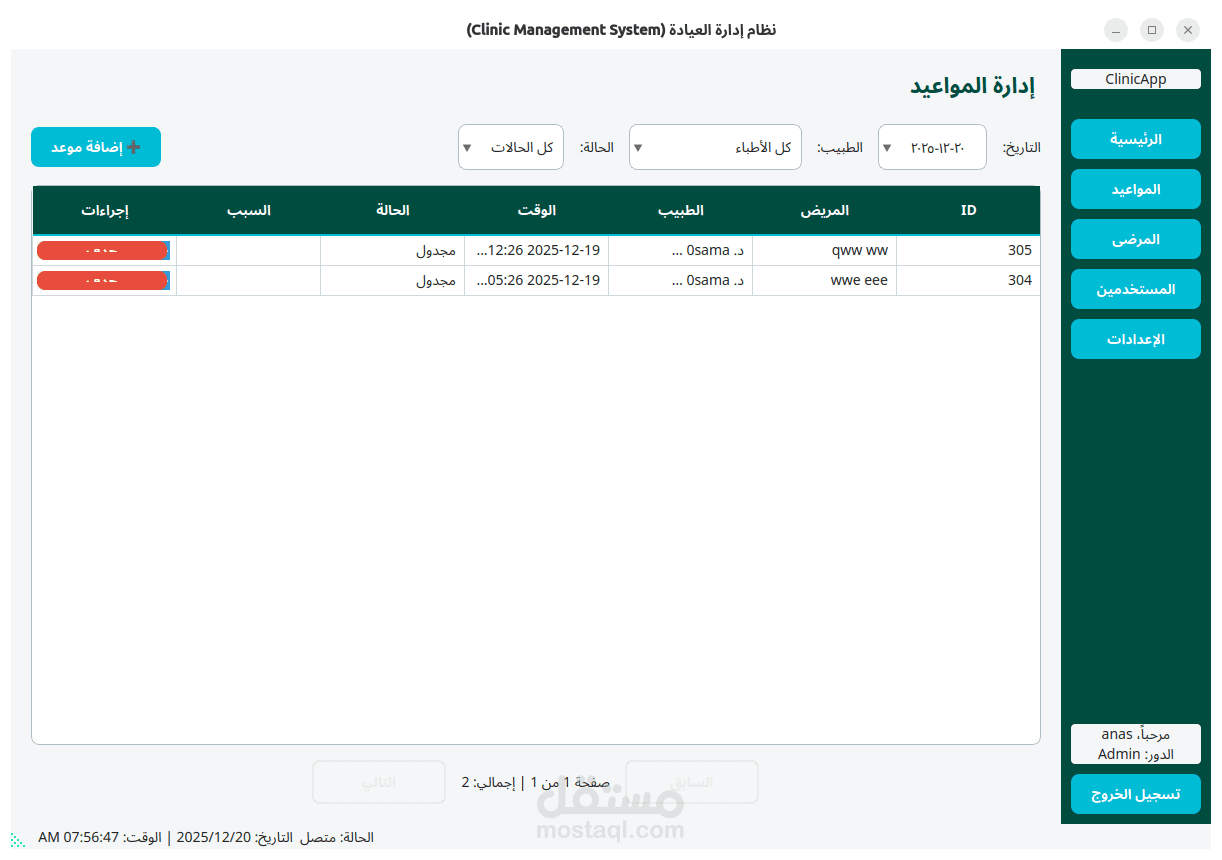Select the ID cell 304

point(968,281)
